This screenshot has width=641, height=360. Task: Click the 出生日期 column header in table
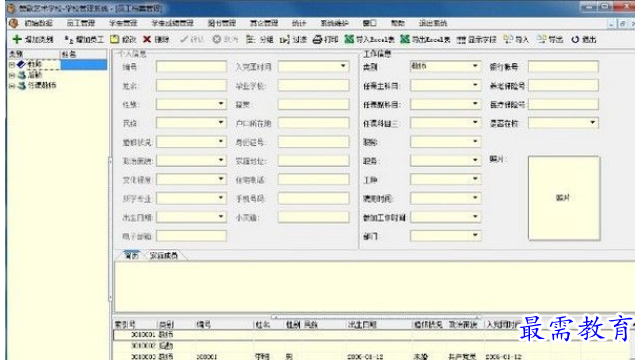[x=362, y=325]
